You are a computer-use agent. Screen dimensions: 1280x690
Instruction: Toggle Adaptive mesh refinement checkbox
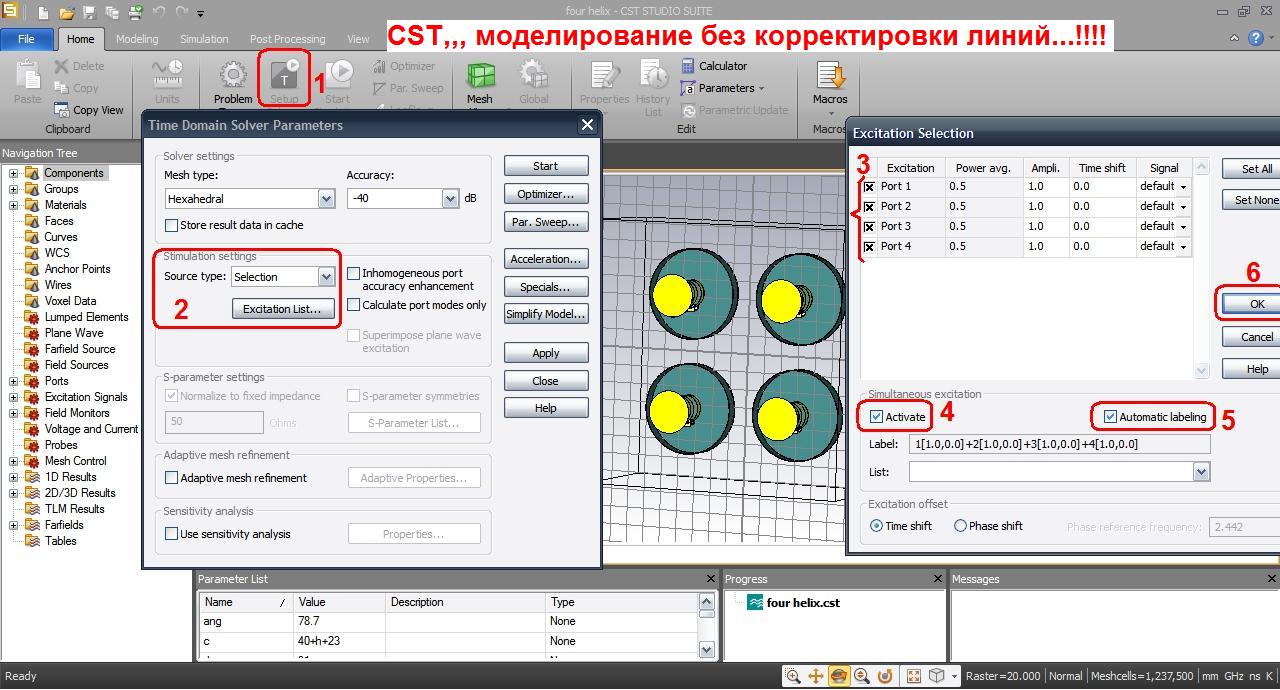[171, 478]
